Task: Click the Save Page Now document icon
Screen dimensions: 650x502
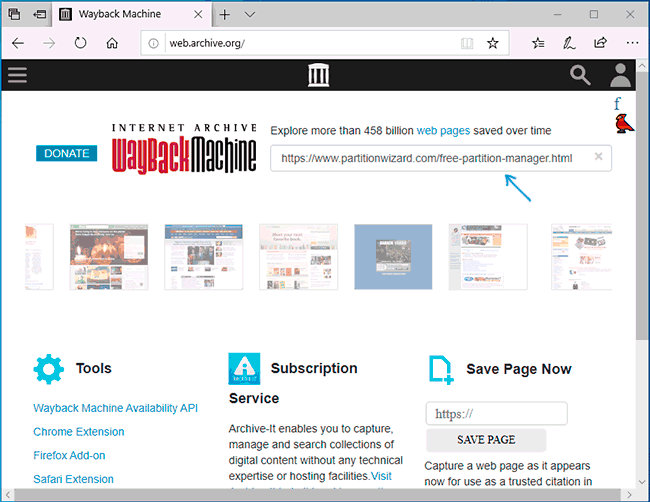Action: point(441,369)
